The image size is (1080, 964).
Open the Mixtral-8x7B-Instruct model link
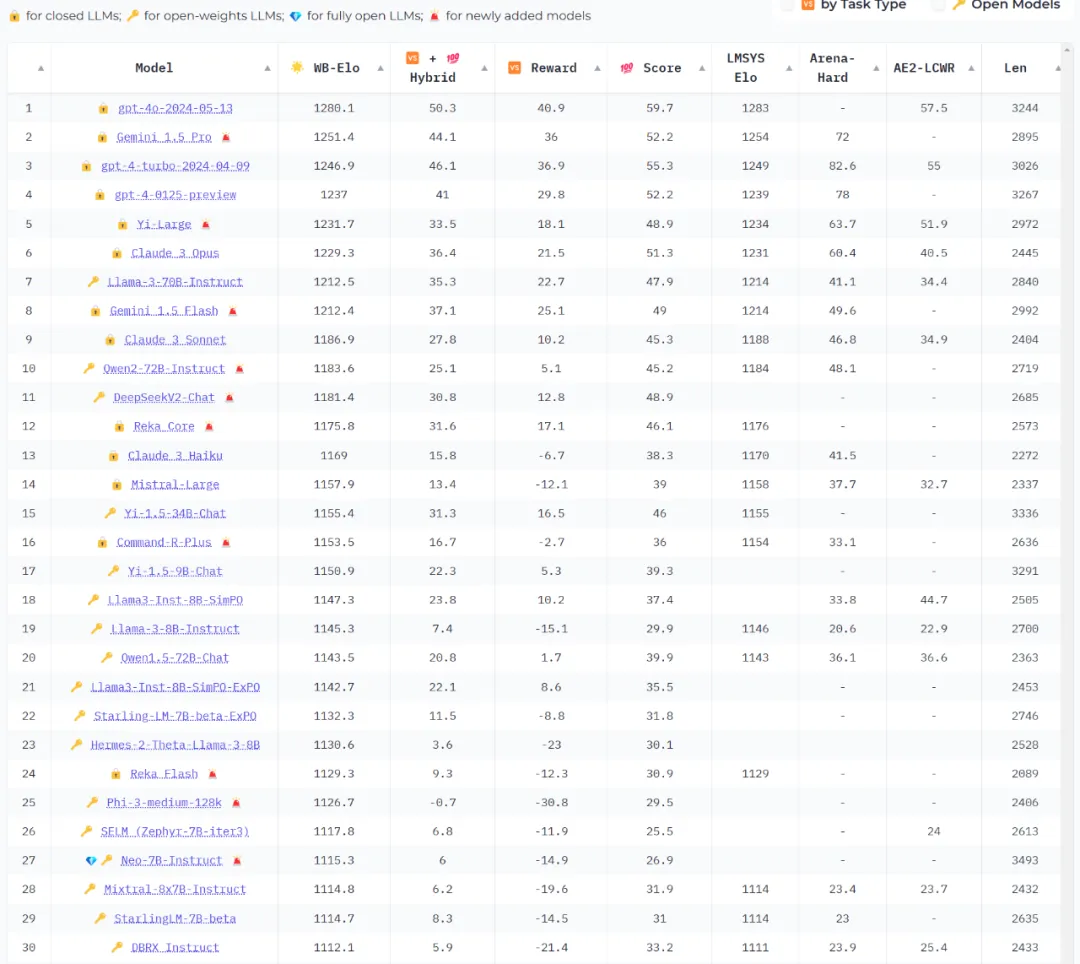pos(175,890)
